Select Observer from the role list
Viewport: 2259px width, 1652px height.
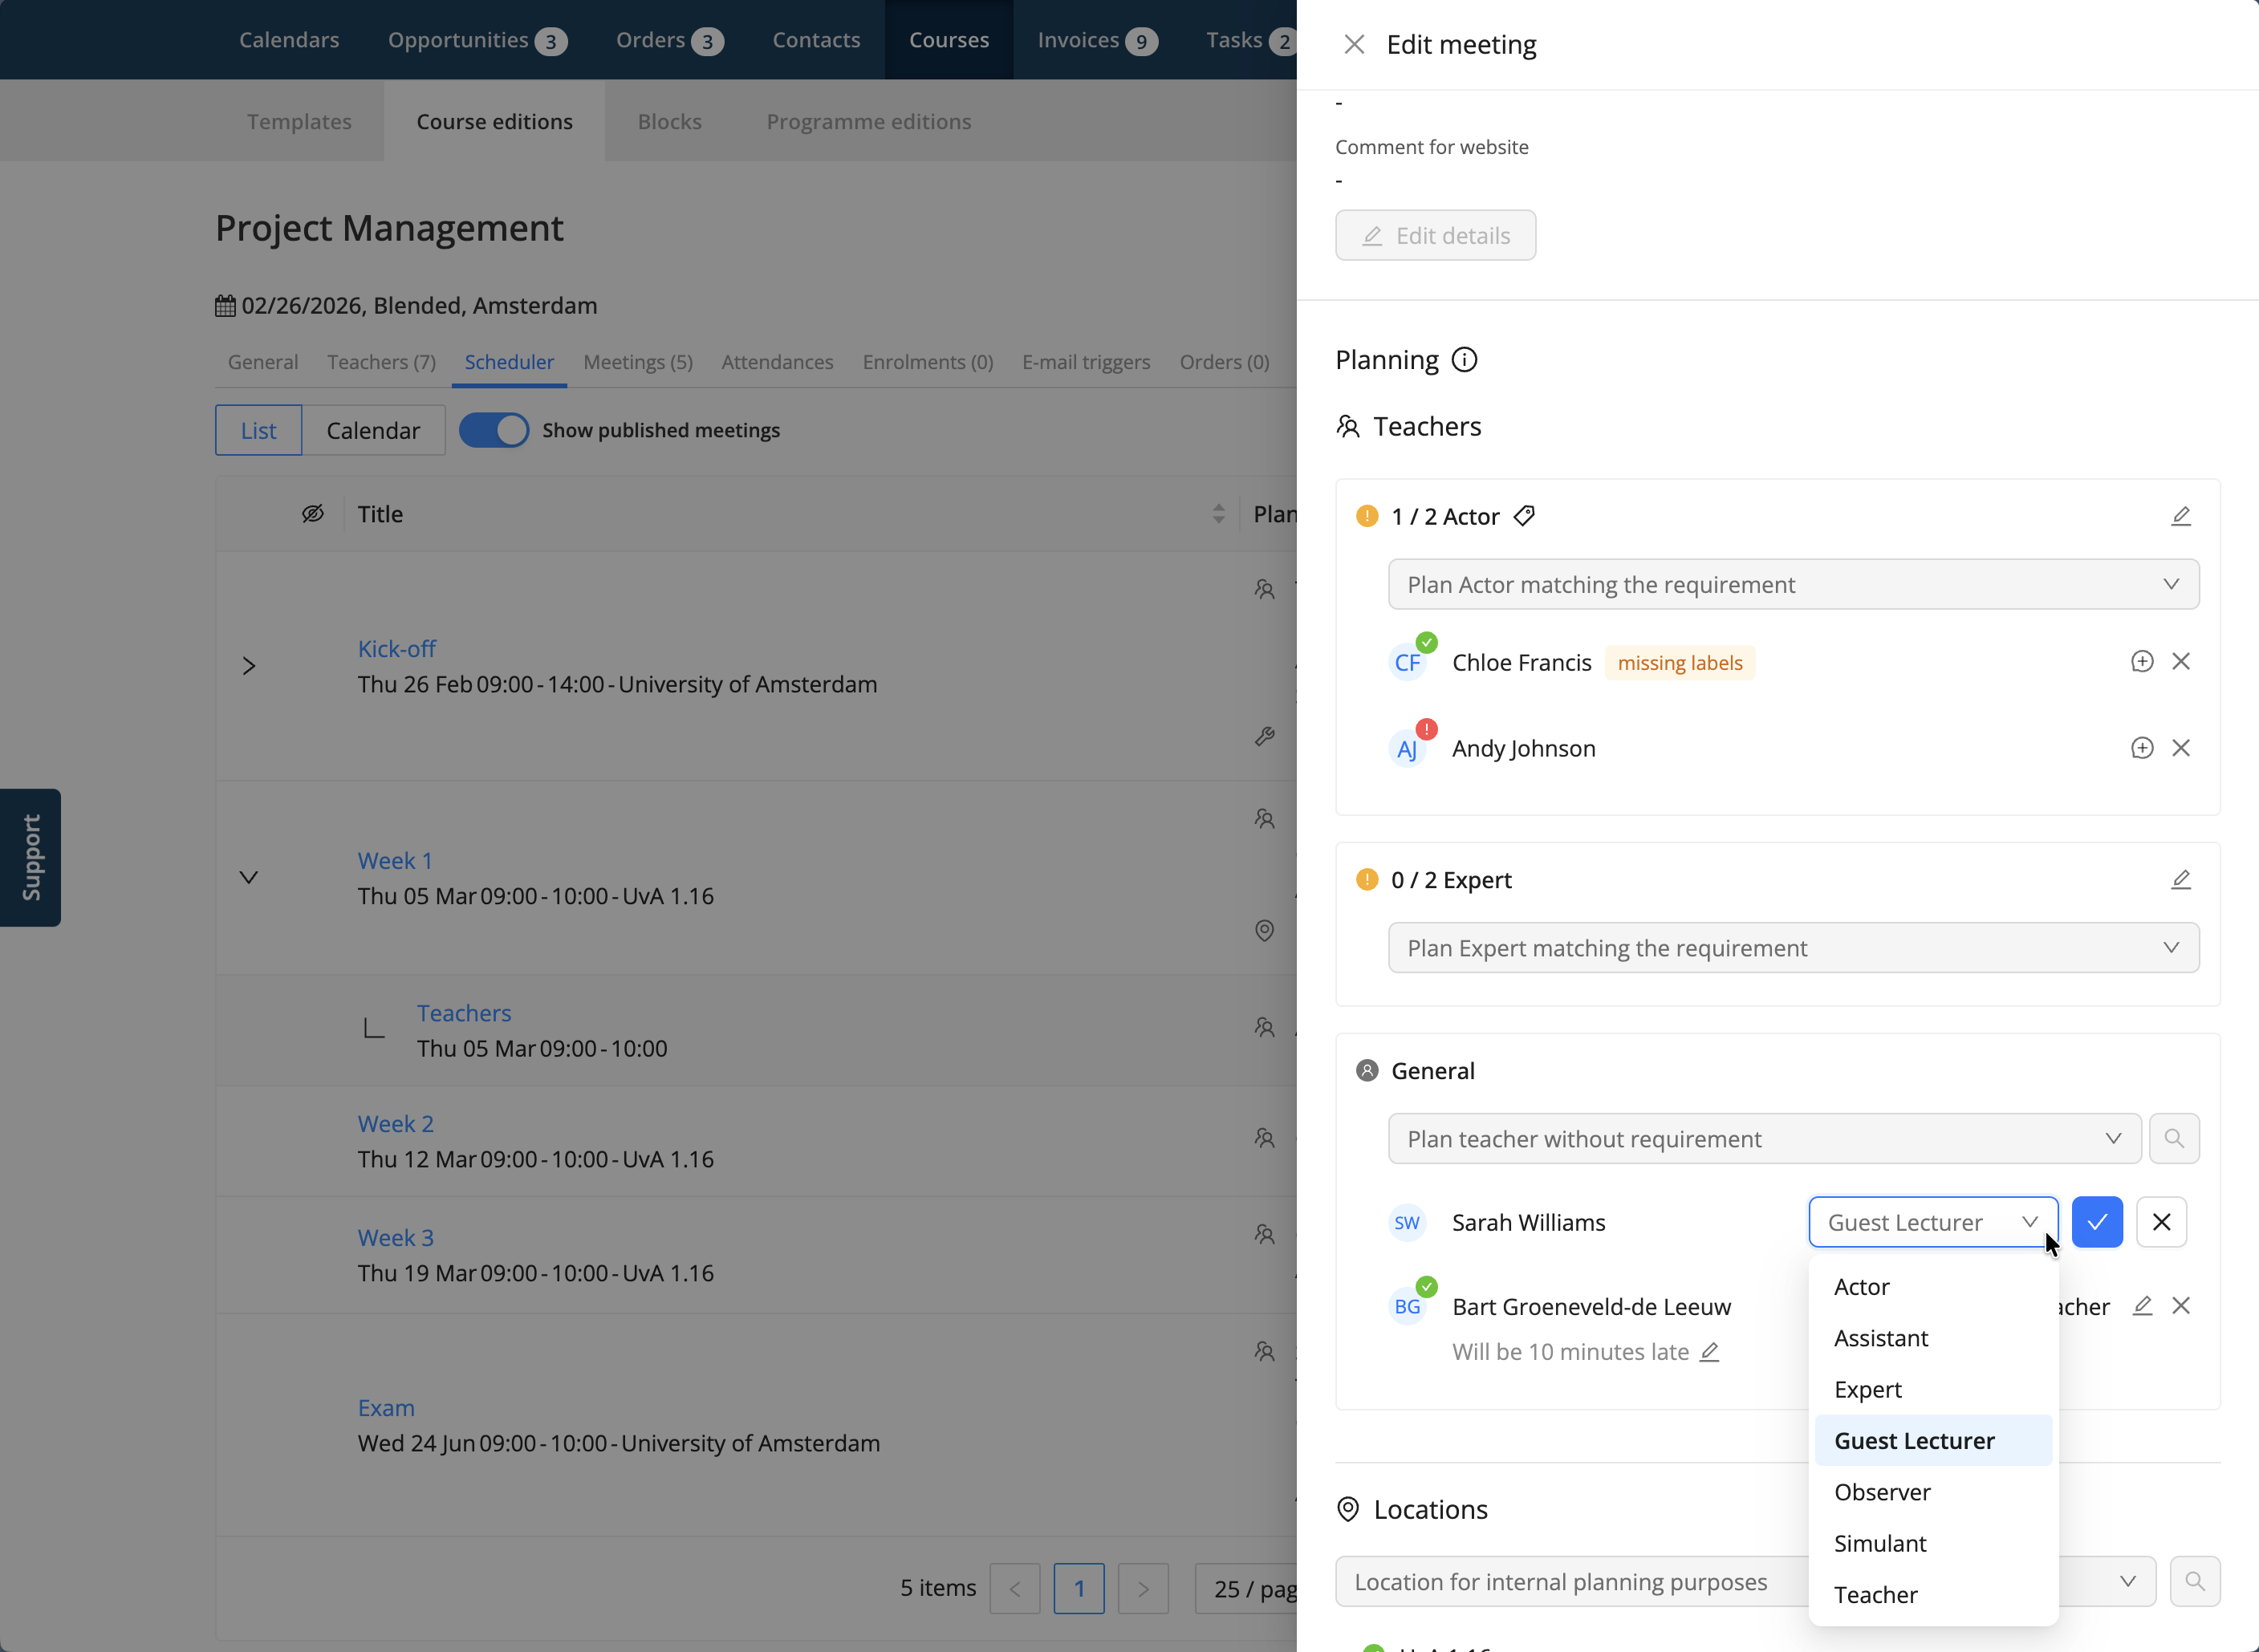click(1882, 1492)
